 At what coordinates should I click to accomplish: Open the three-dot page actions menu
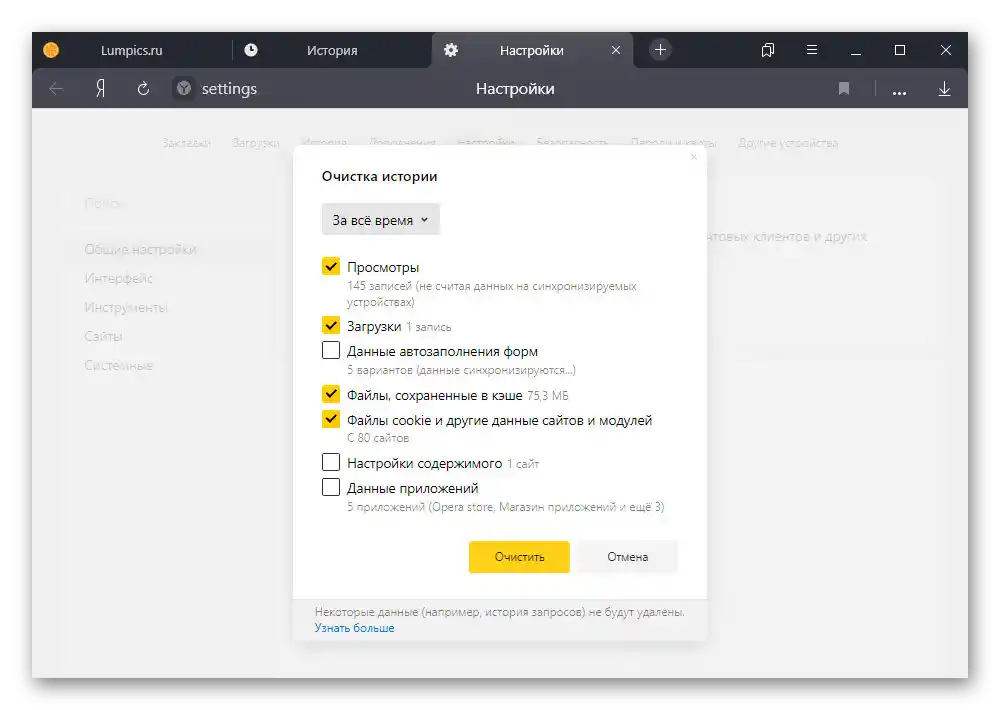899,92
